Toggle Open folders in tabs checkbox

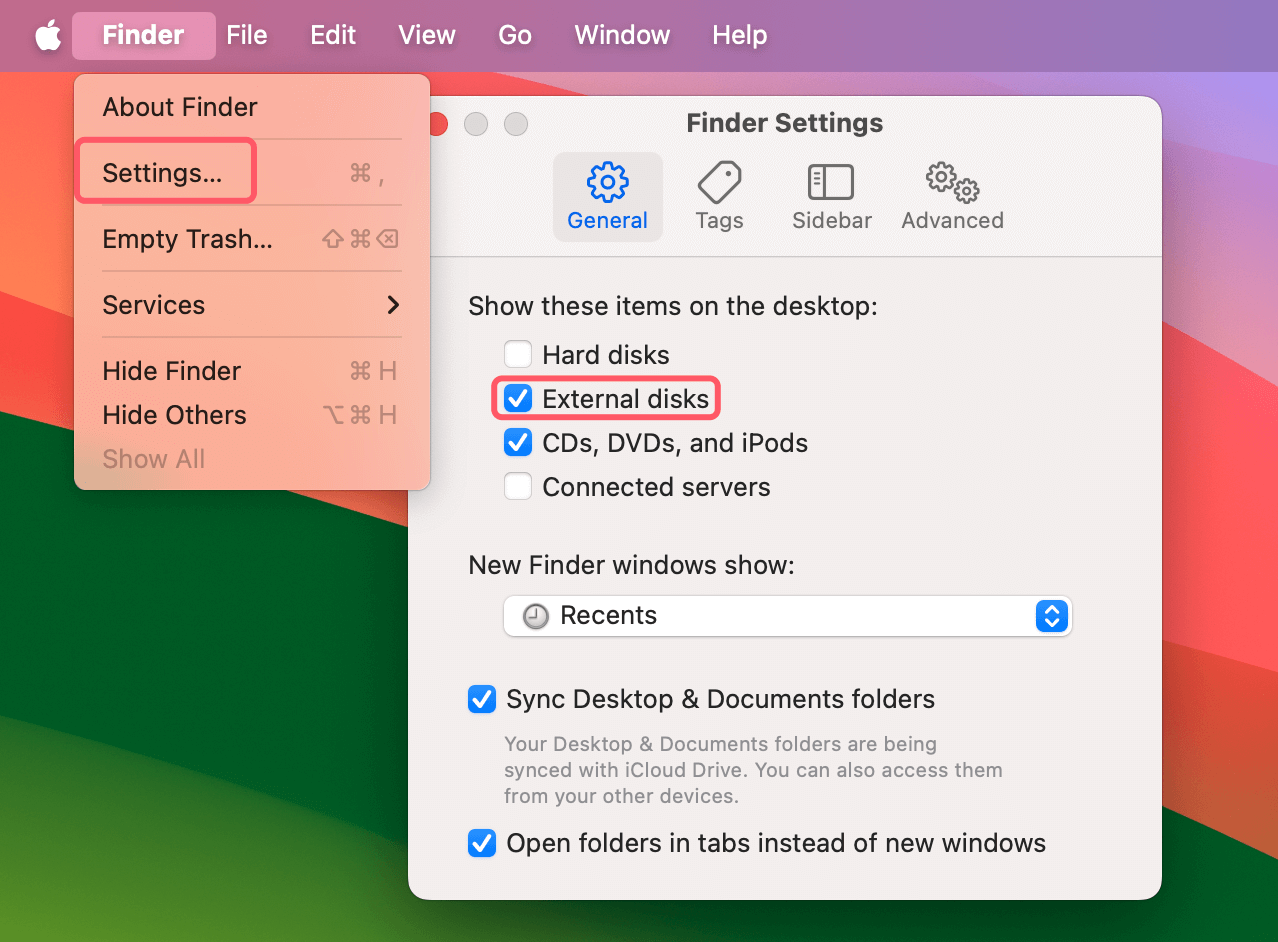(x=482, y=843)
